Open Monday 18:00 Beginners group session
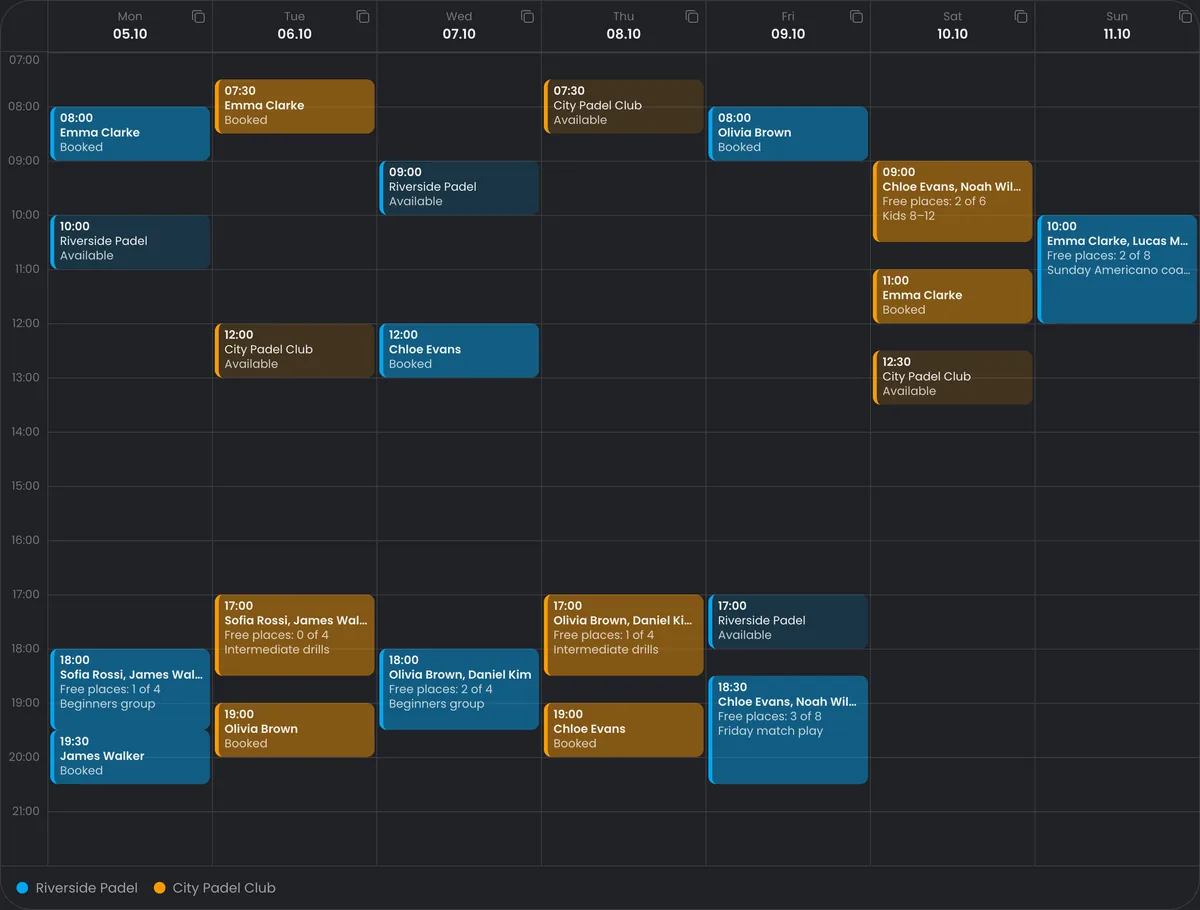Screen dimensions: 1200x910 (x=130, y=689)
